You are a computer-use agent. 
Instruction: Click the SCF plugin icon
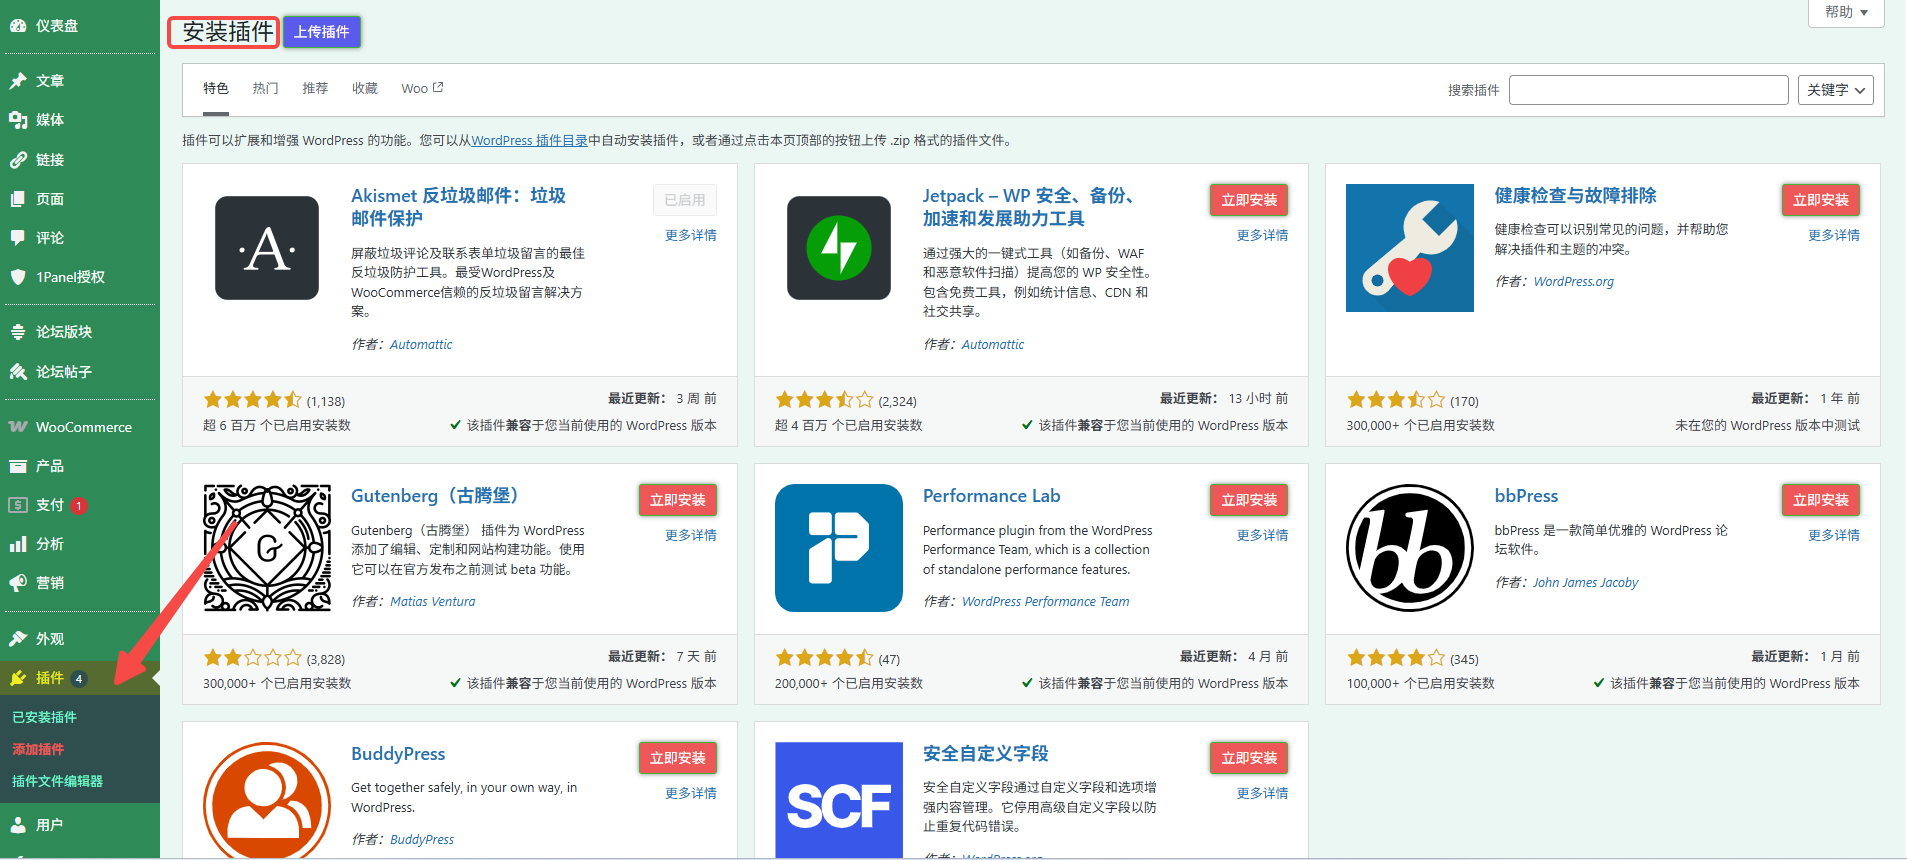(838, 800)
